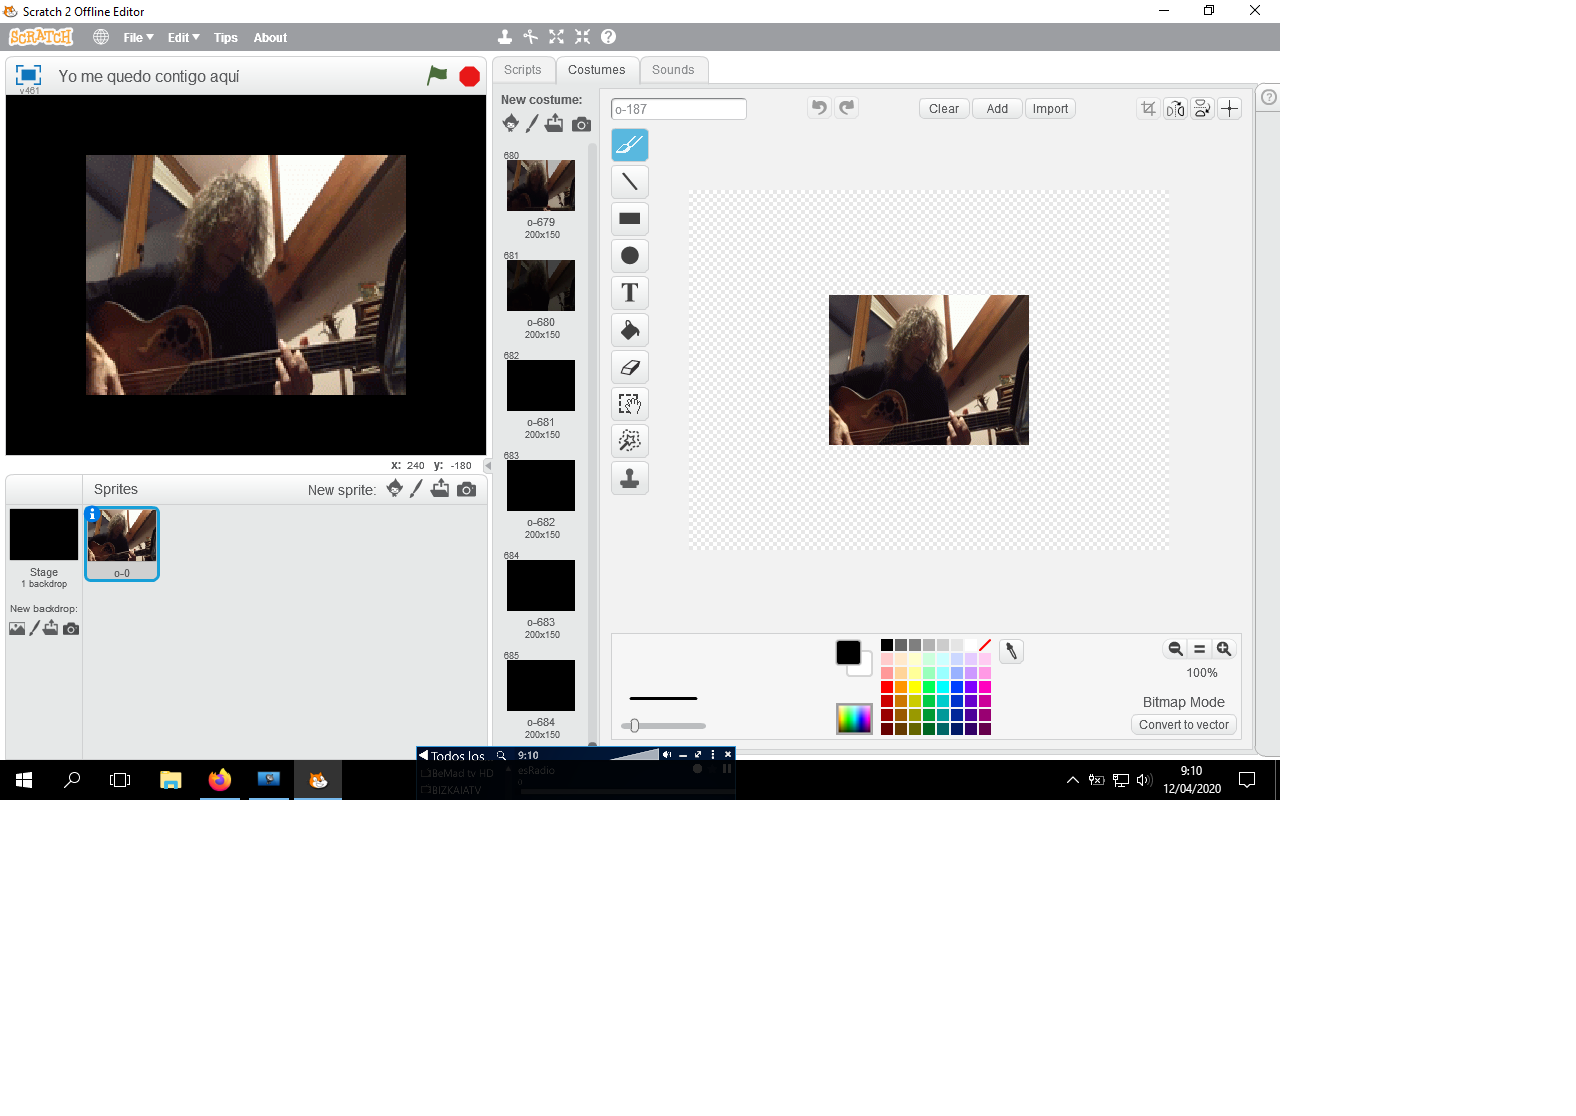The width and height of the screenshot is (1576, 1116).
Task: Pick the red color swatch
Action: (887, 687)
